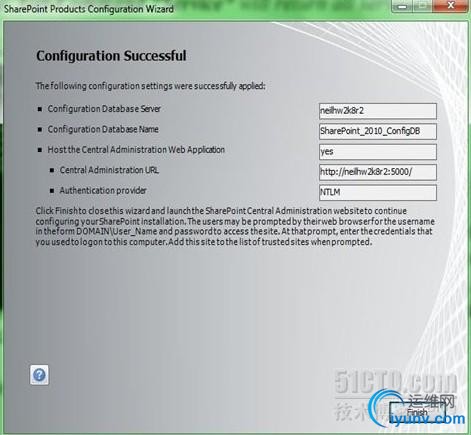Click the Central Administration URL field
Screen dimensions: 471x435
pos(378,172)
